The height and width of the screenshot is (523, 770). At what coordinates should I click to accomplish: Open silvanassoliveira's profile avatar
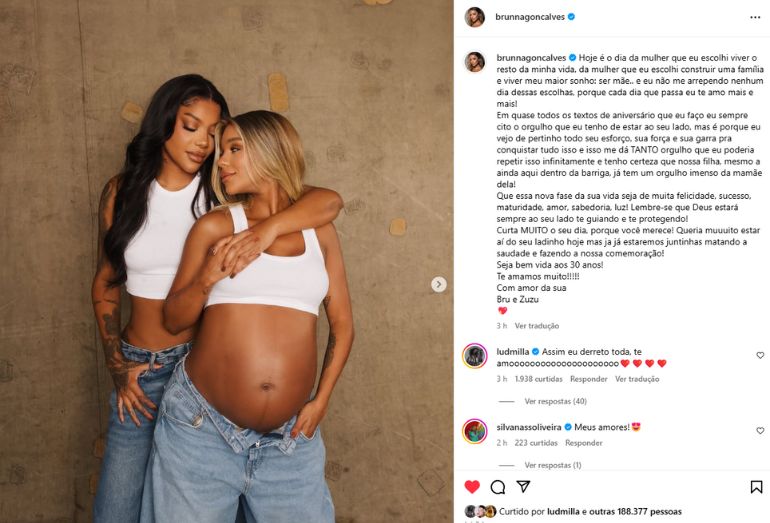click(x=474, y=431)
